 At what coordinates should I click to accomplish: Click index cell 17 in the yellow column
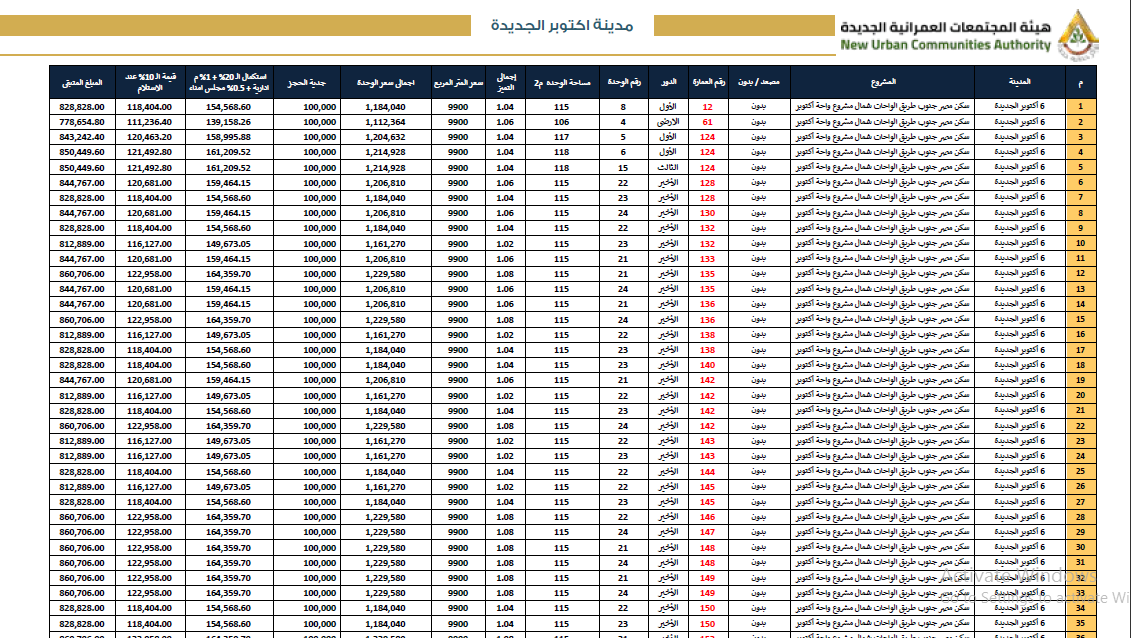[1081, 350]
